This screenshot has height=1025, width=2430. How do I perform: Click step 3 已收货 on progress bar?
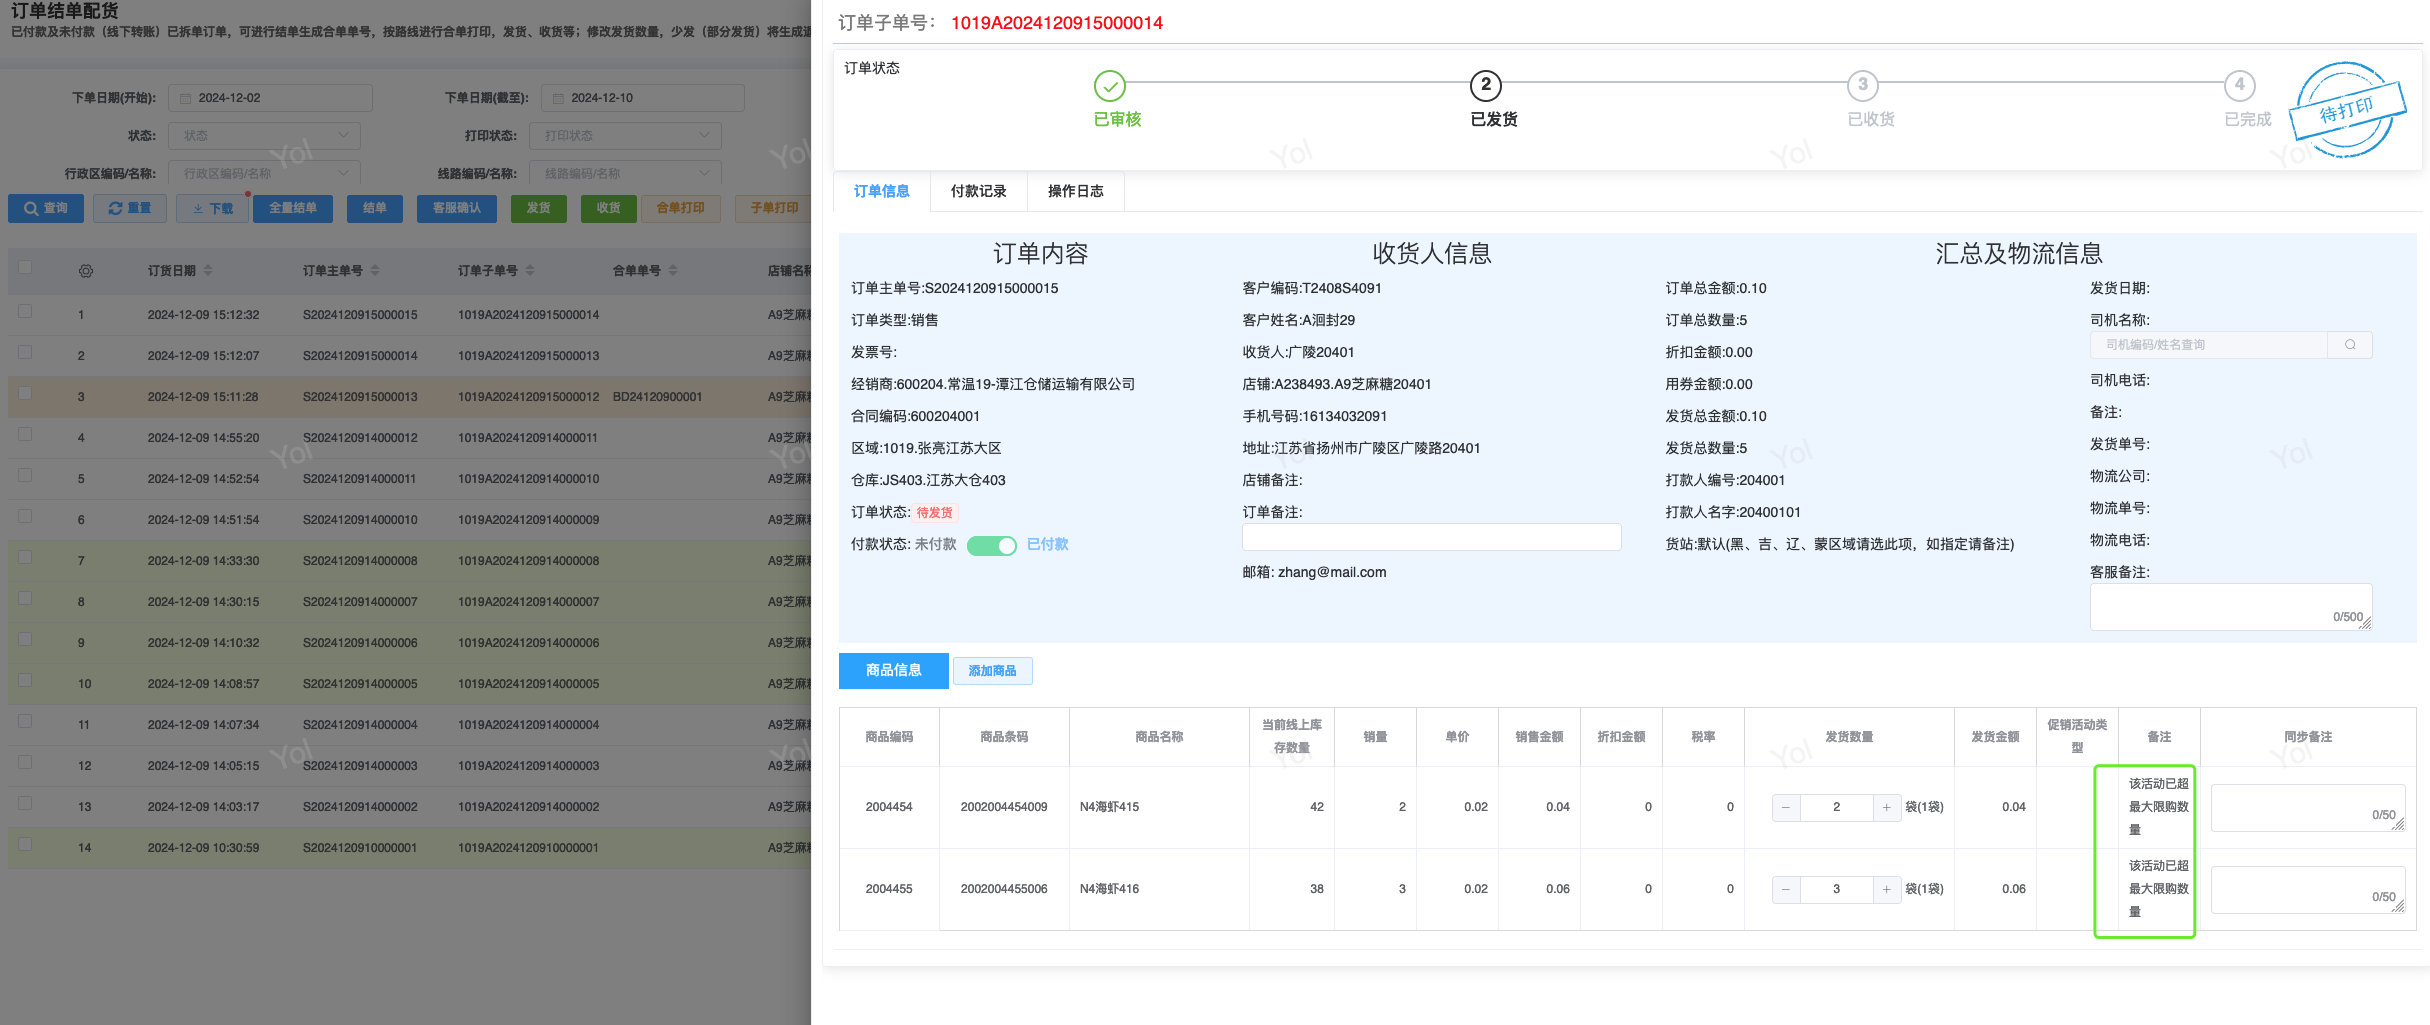coord(1862,86)
